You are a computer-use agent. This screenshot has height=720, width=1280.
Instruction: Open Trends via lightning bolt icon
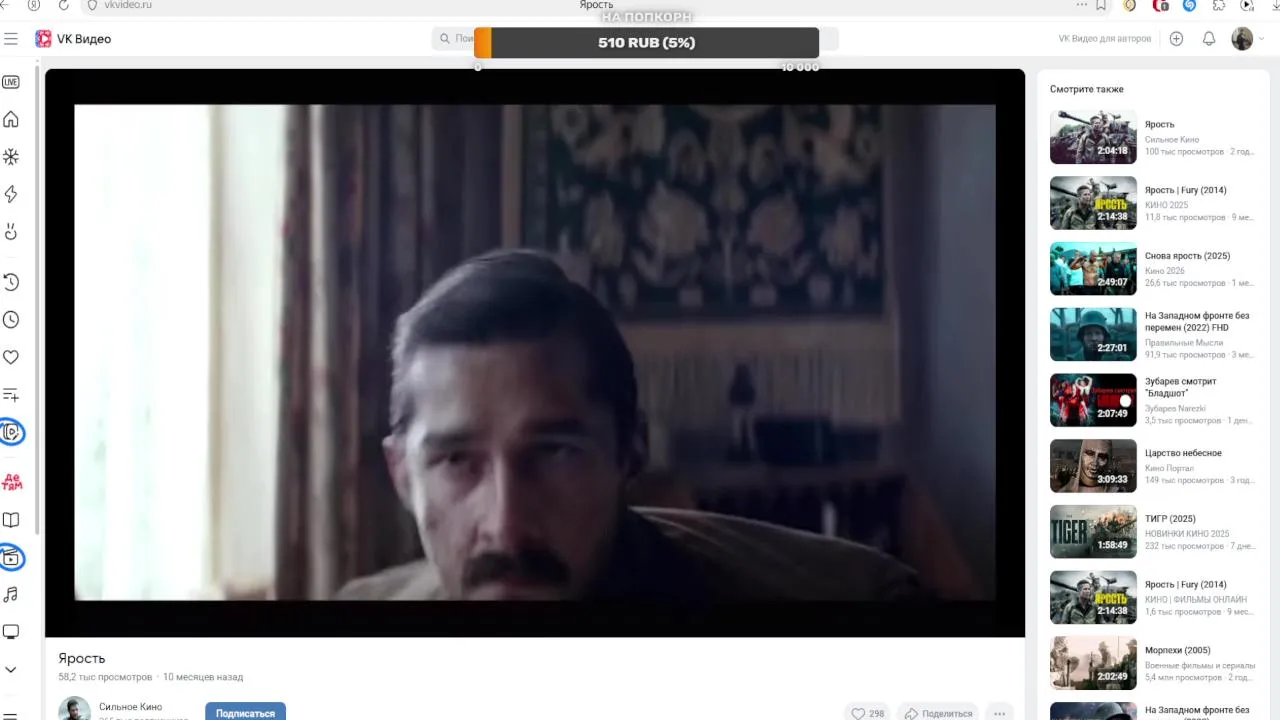11,194
